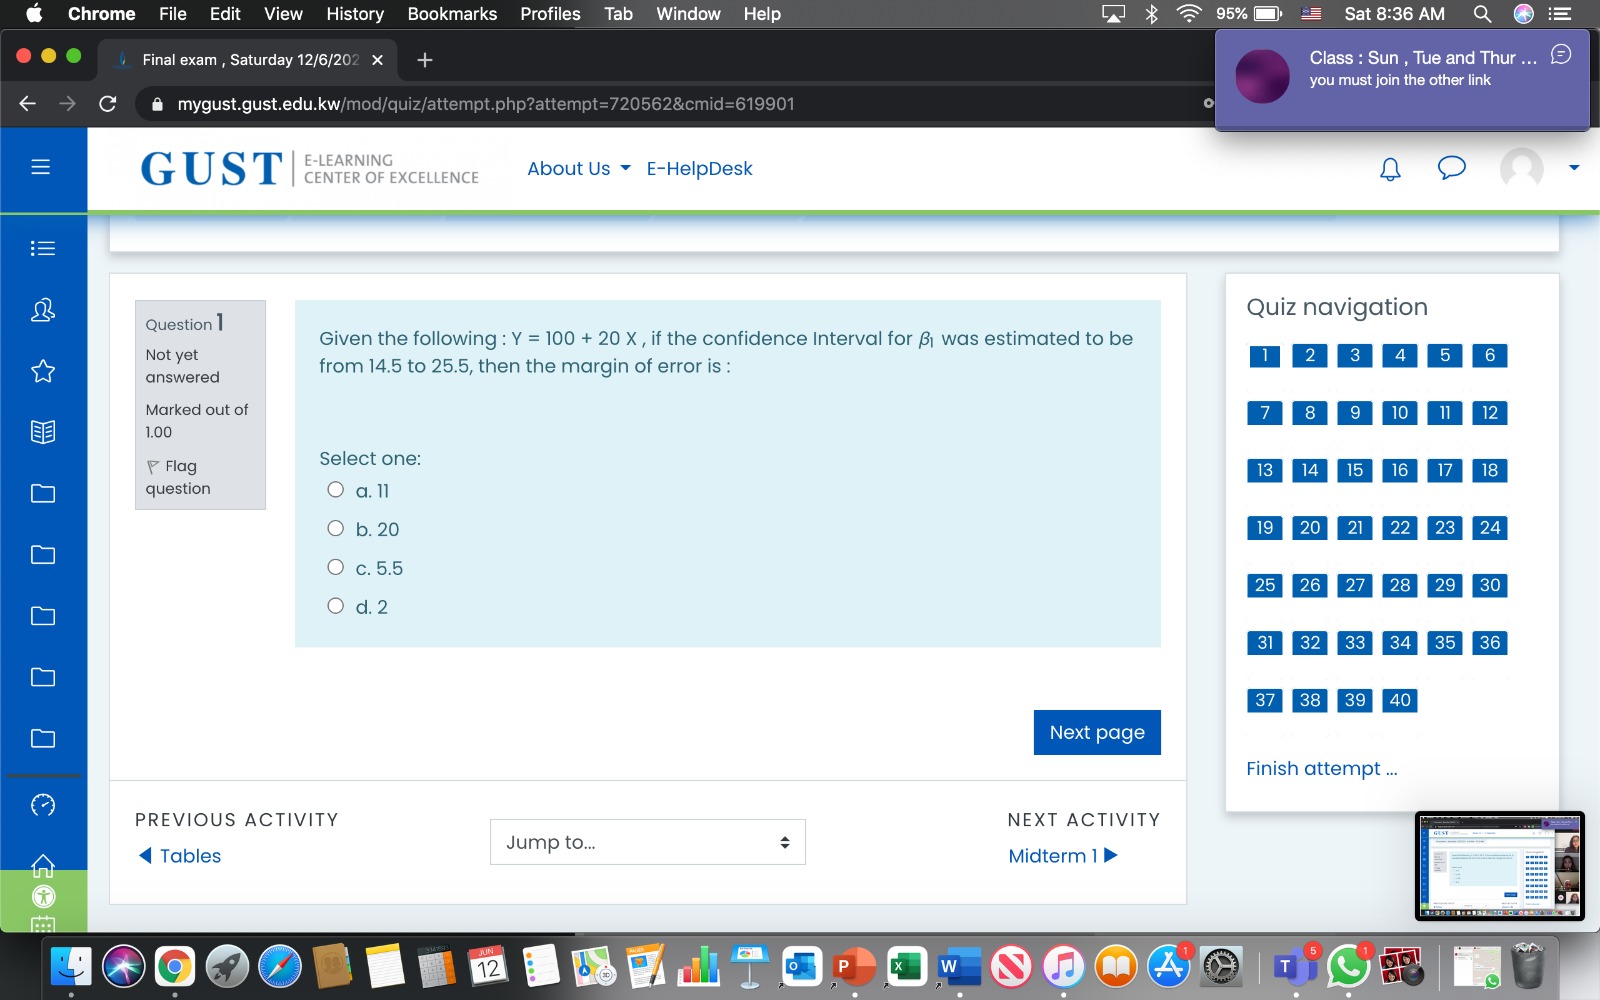
Task: Open the Jump to... dropdown
Action: pos(647,842)
